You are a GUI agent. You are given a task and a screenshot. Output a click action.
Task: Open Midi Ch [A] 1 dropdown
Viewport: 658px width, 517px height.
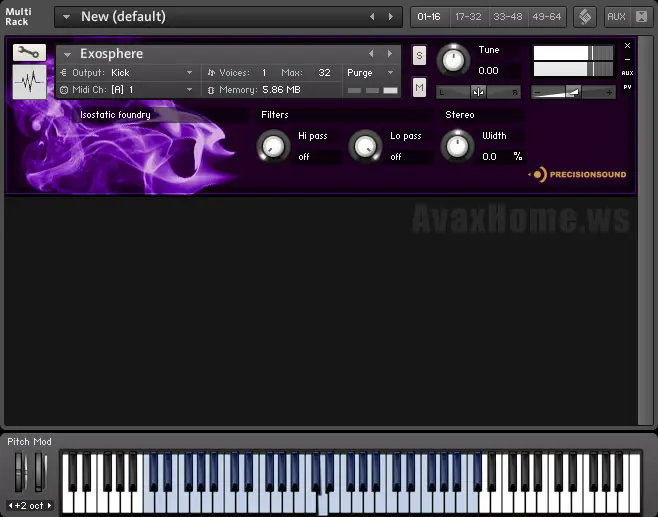190,90
